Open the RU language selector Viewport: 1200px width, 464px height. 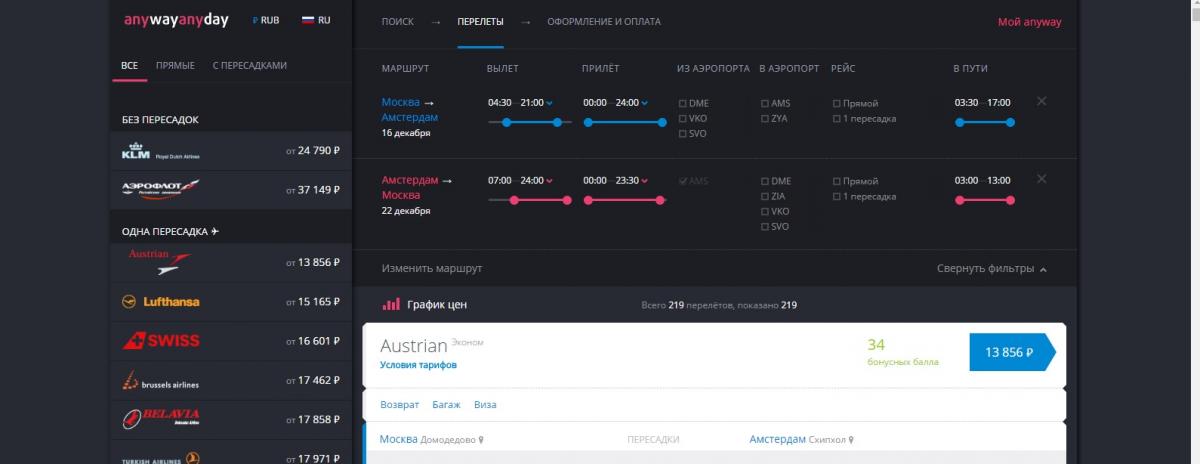(314, 20)
